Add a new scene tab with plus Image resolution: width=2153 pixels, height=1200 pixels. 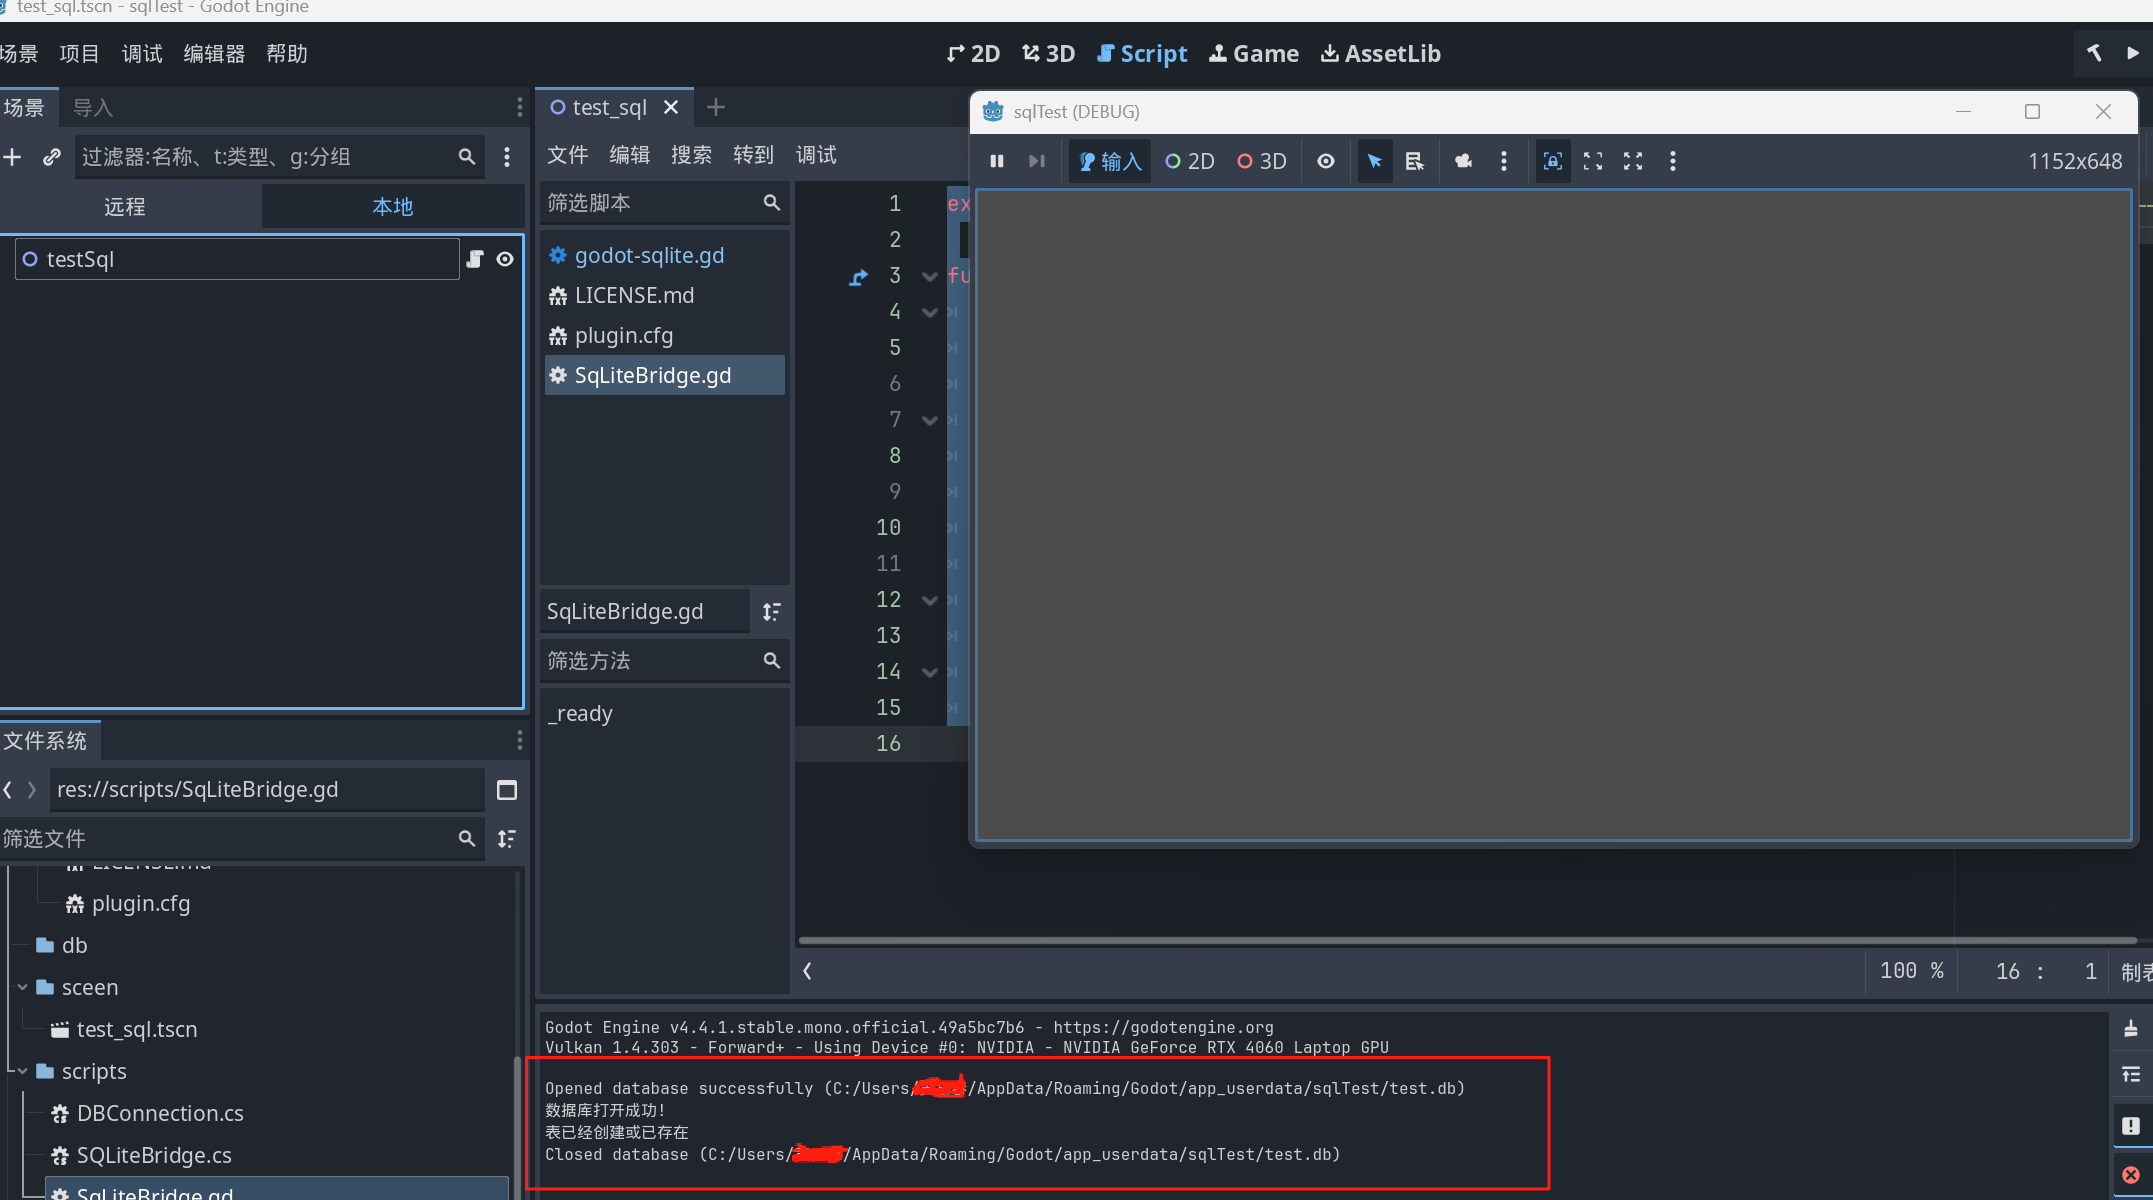tap(716, 107)
